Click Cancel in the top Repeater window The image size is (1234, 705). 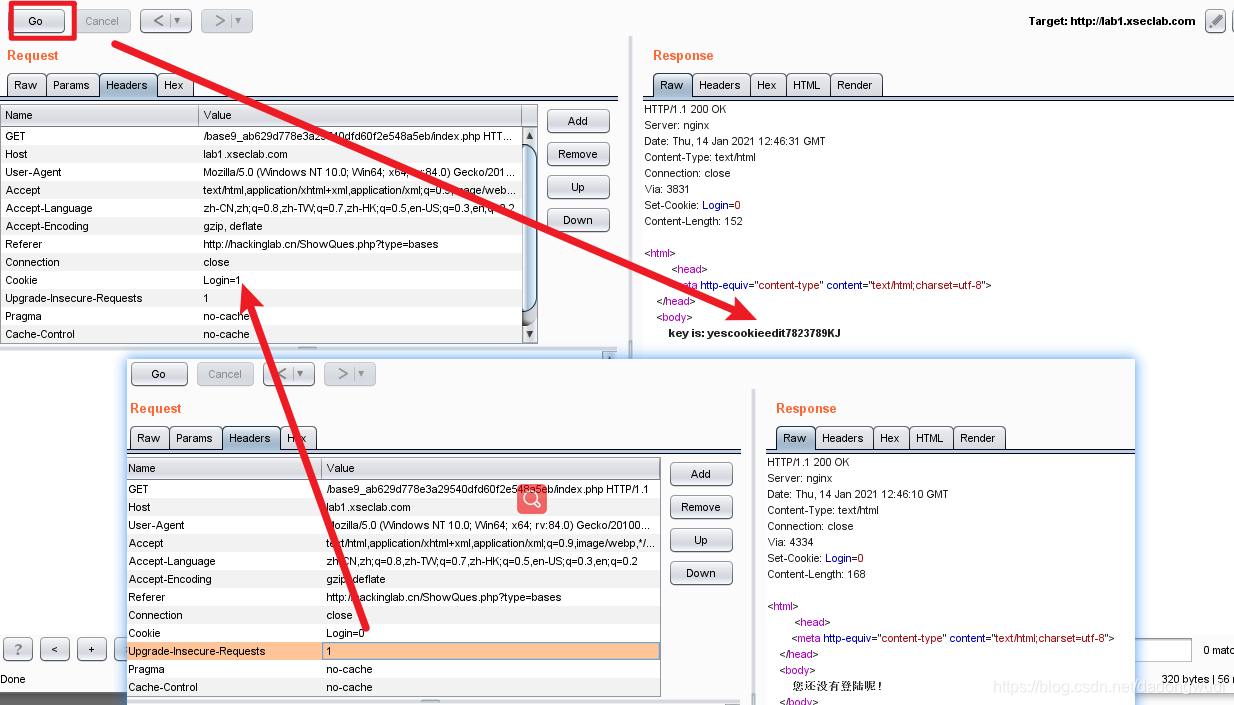click(x=102, y=21)
